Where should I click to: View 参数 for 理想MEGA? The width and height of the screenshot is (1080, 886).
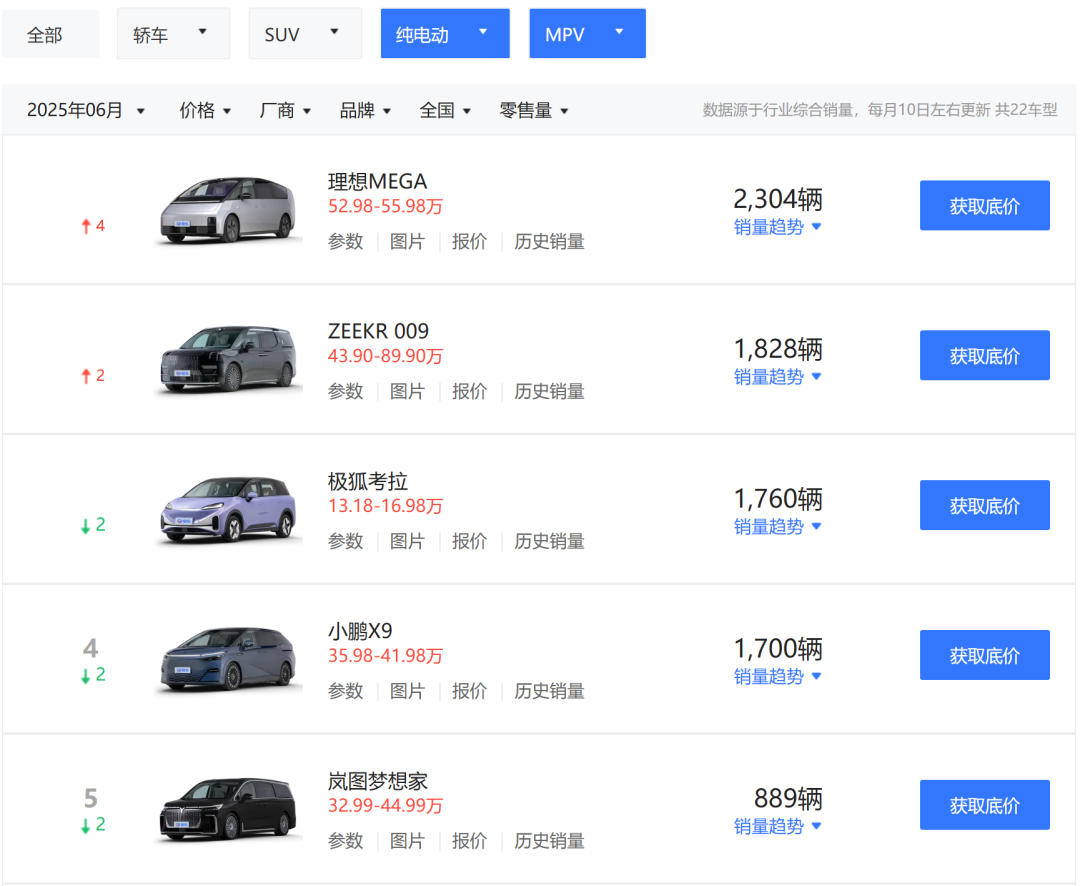[346, 242]
